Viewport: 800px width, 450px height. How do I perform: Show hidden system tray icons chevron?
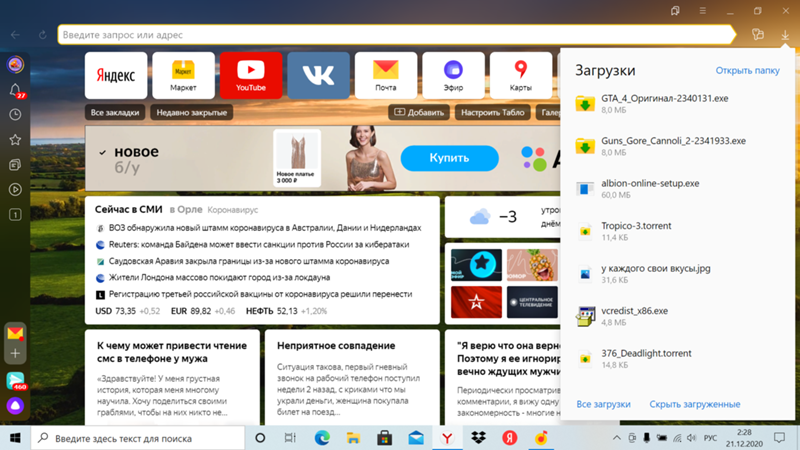coord(617,438)
